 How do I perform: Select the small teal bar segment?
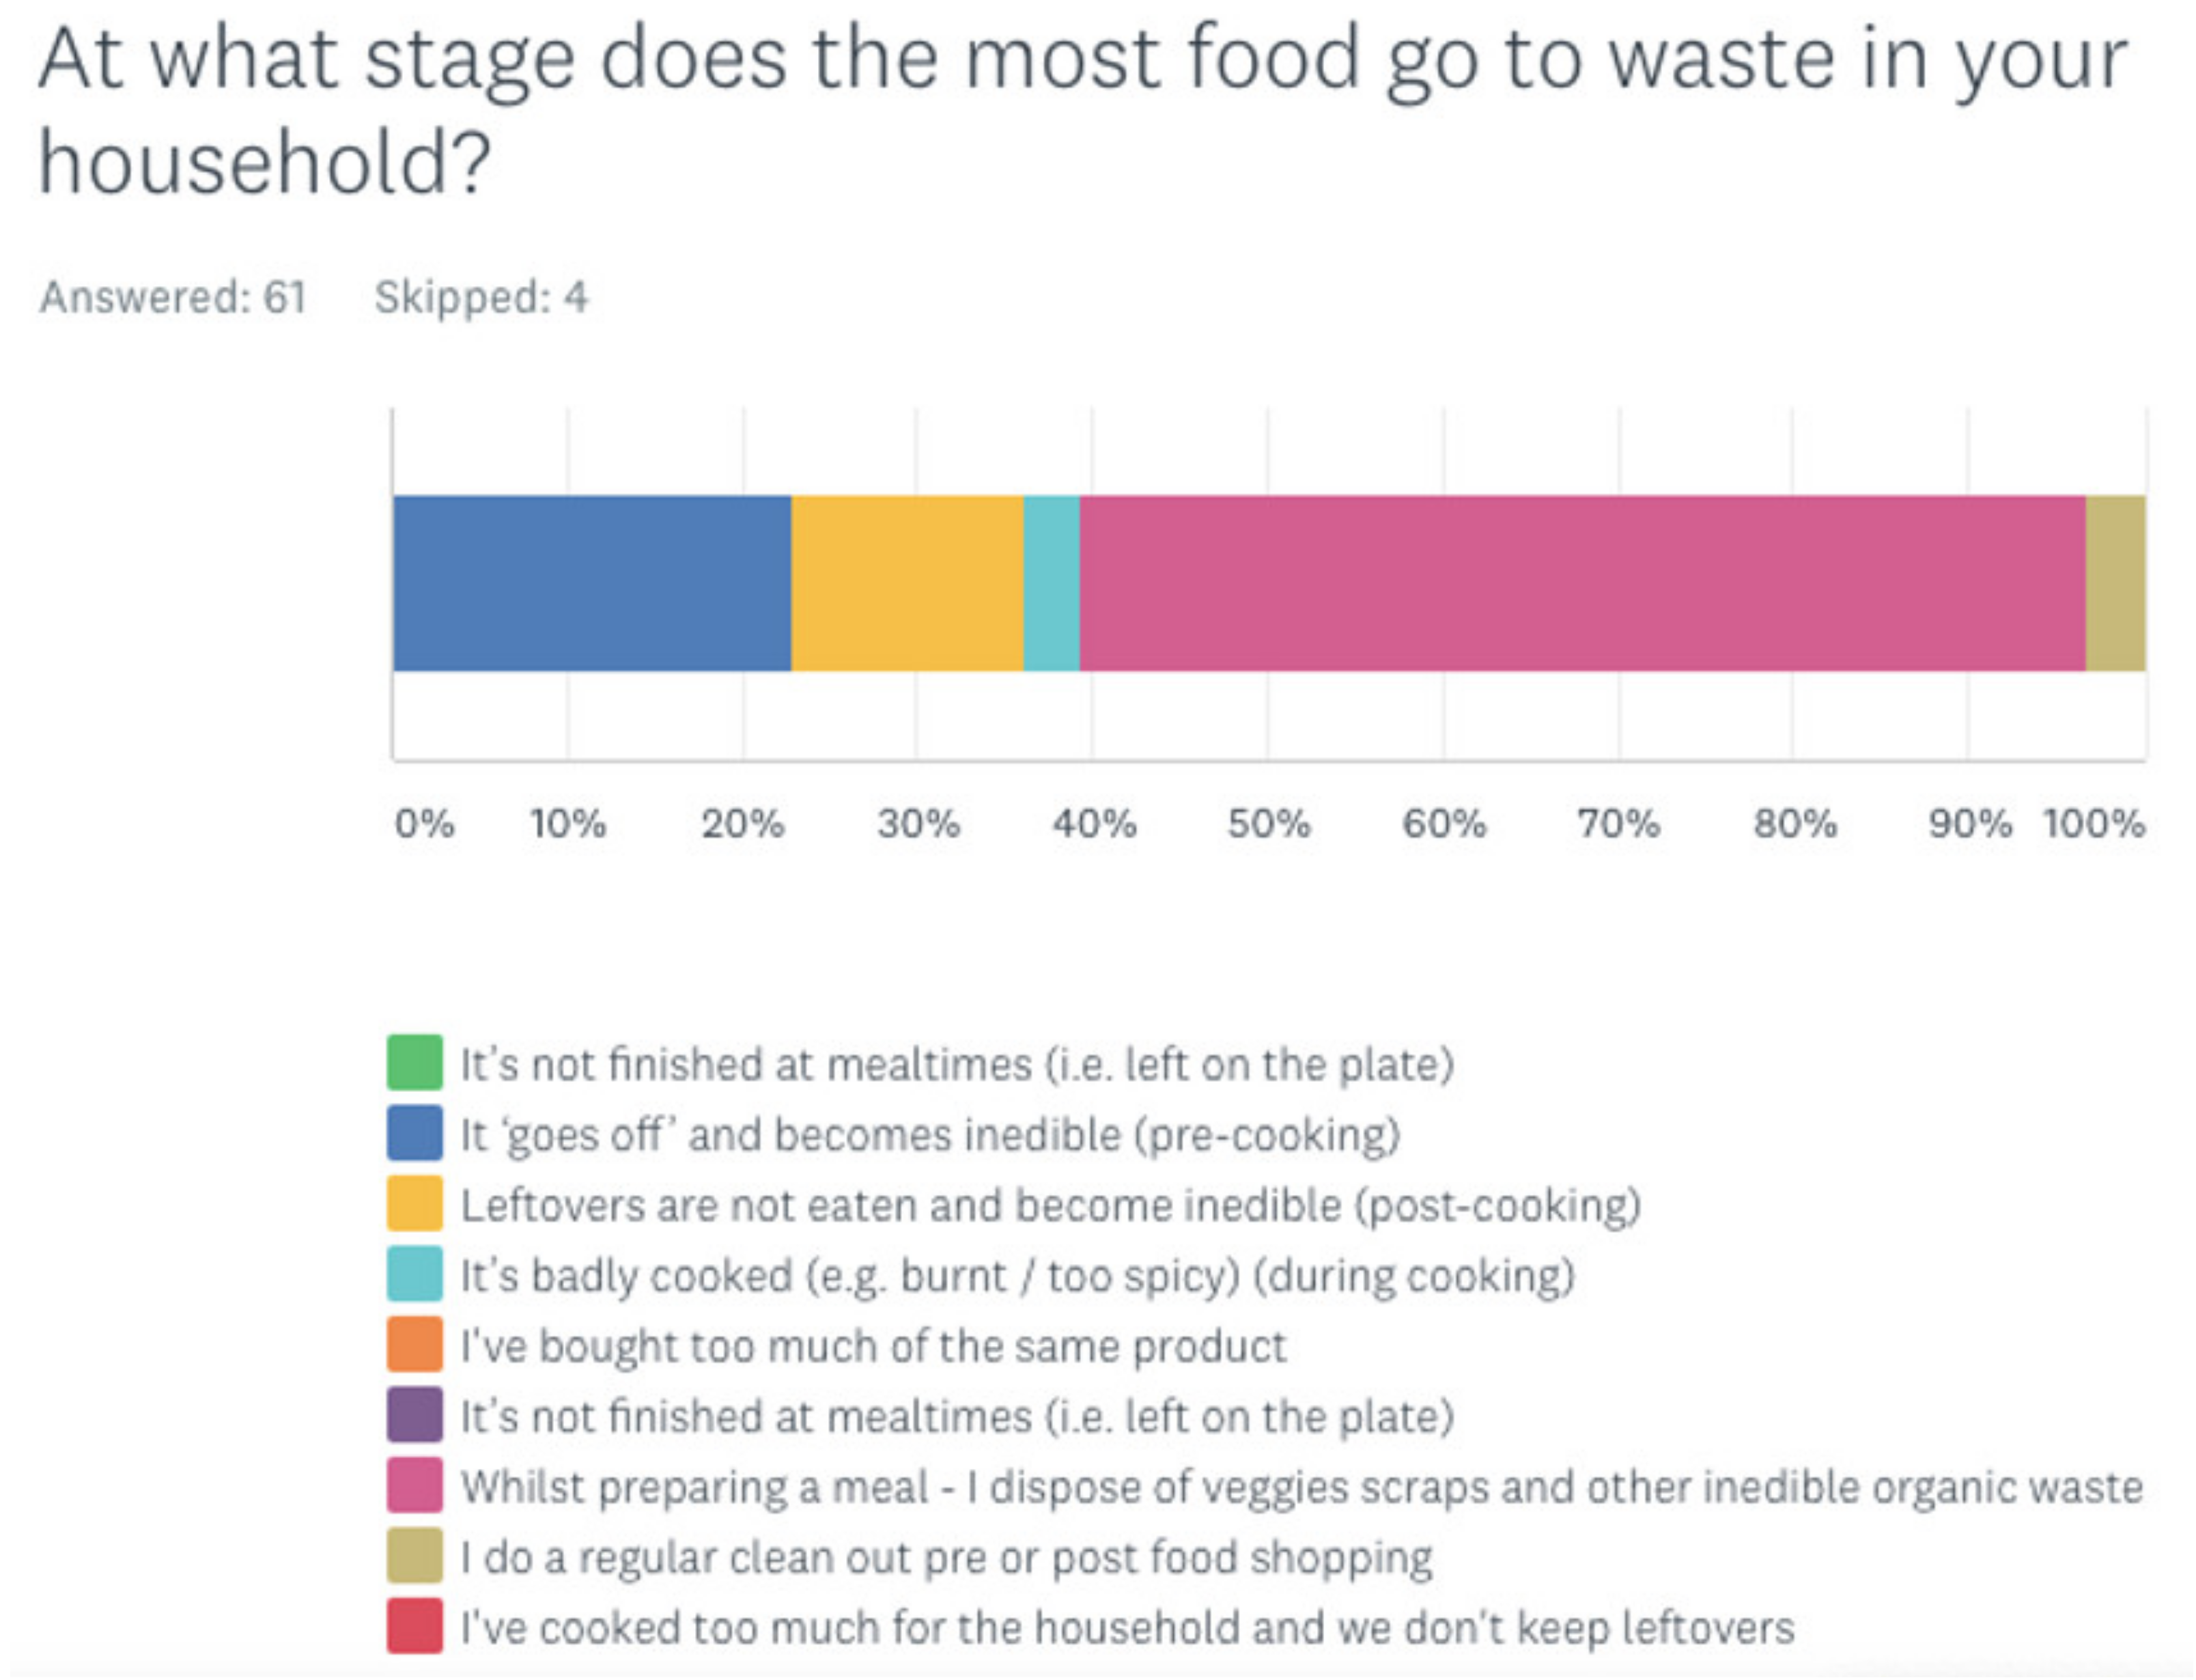(x=1051, y=583)
